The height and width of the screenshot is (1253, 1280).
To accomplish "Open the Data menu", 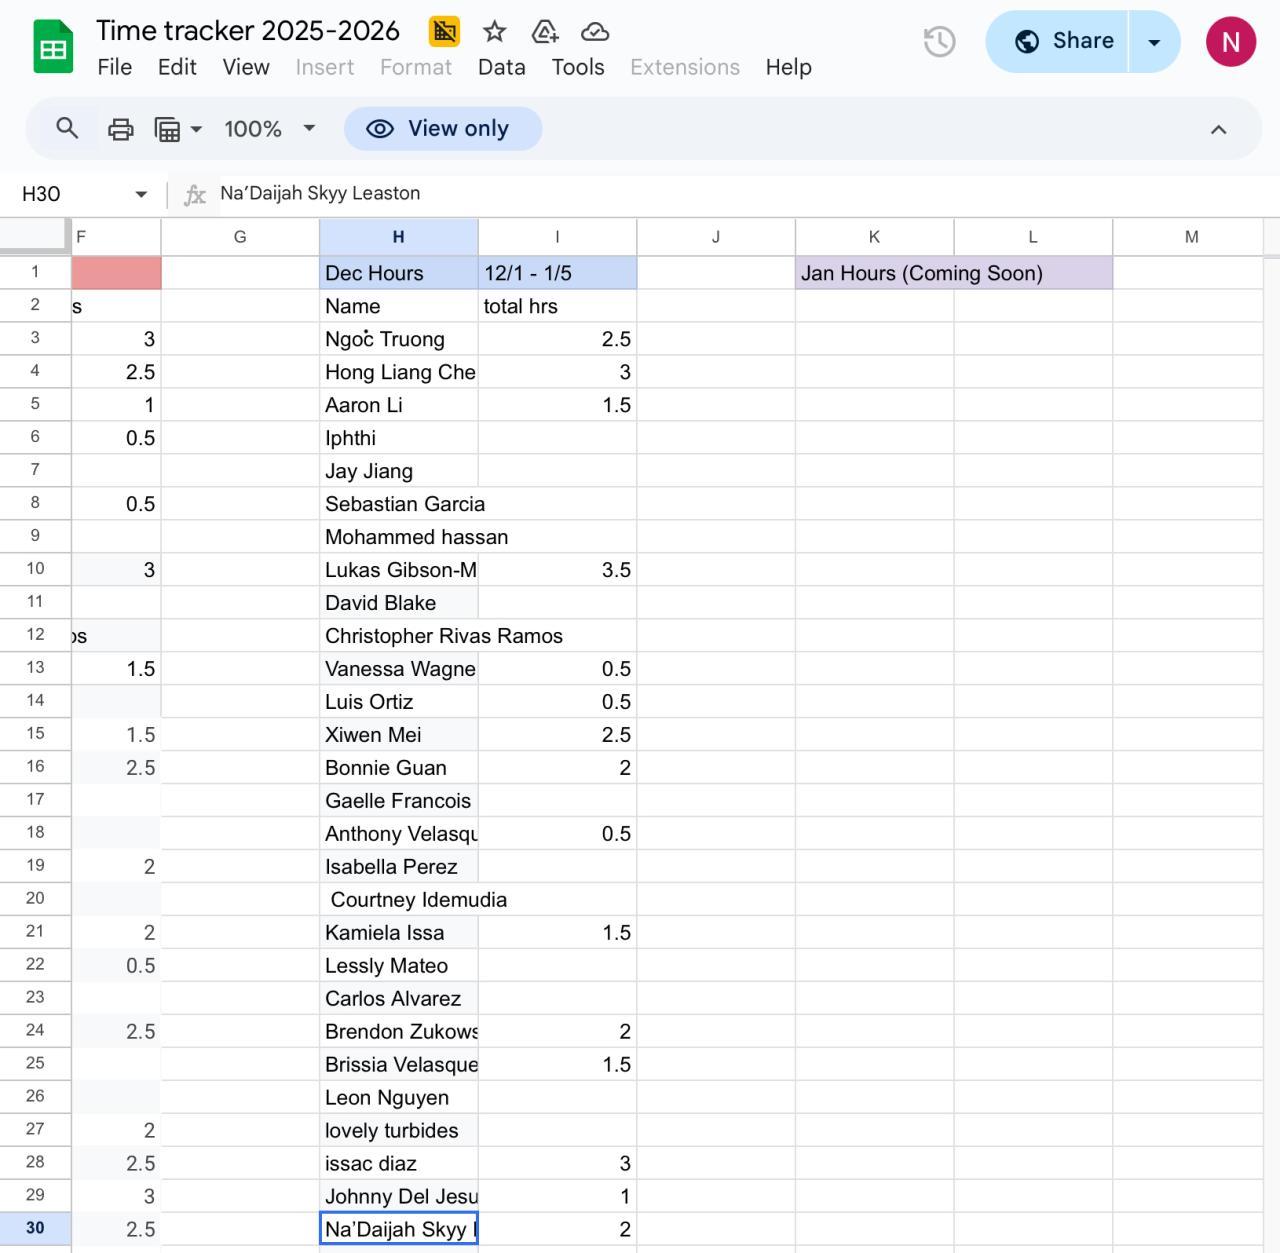I will [501, 67].
